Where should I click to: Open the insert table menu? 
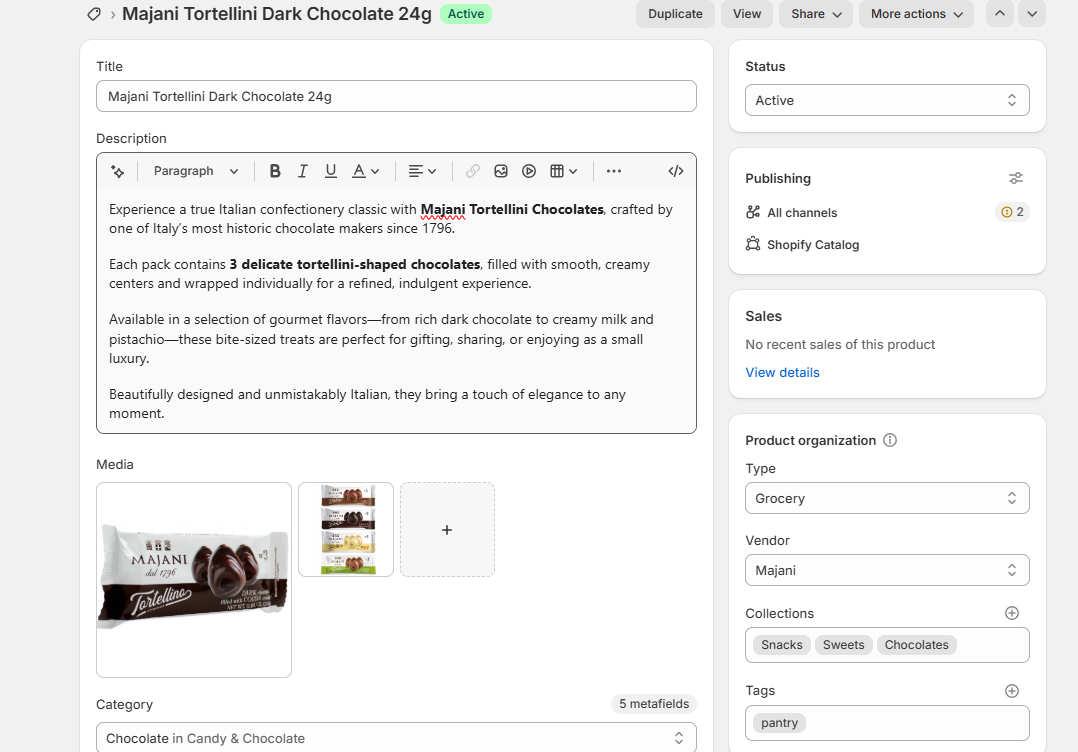click(x=563, y=171)
